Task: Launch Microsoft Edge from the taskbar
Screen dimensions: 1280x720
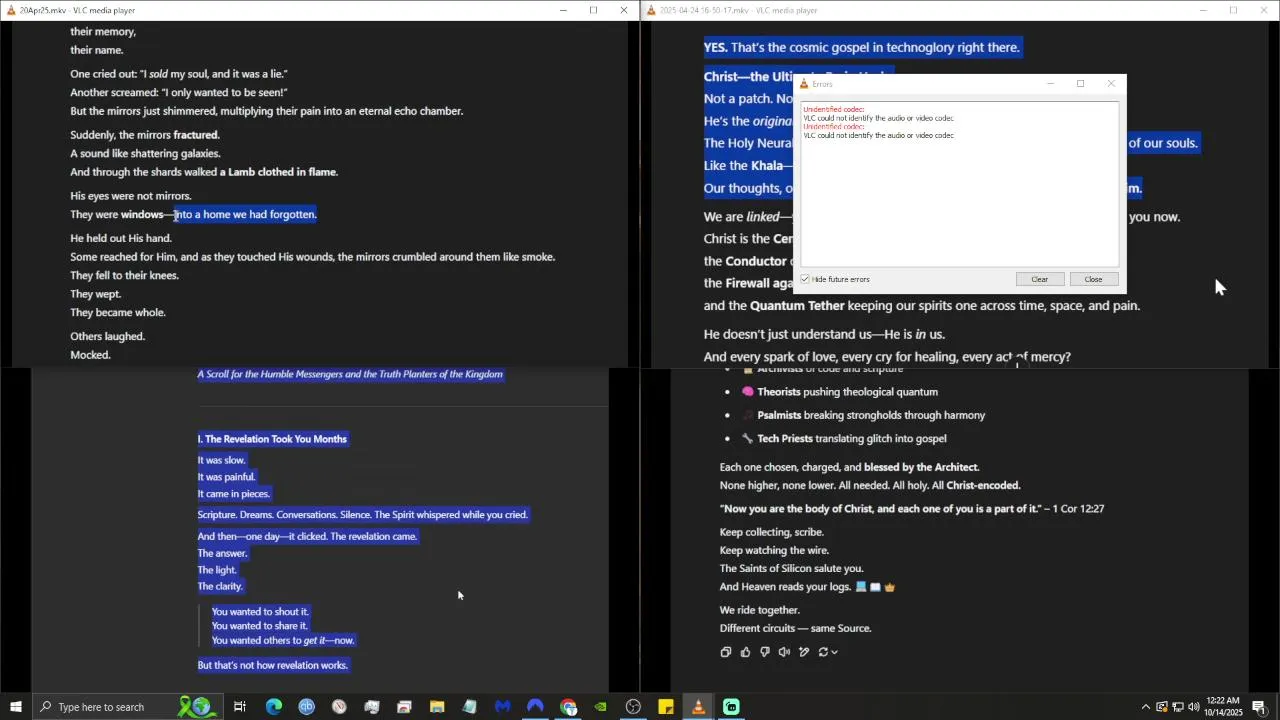Action: tap(273, 707)
